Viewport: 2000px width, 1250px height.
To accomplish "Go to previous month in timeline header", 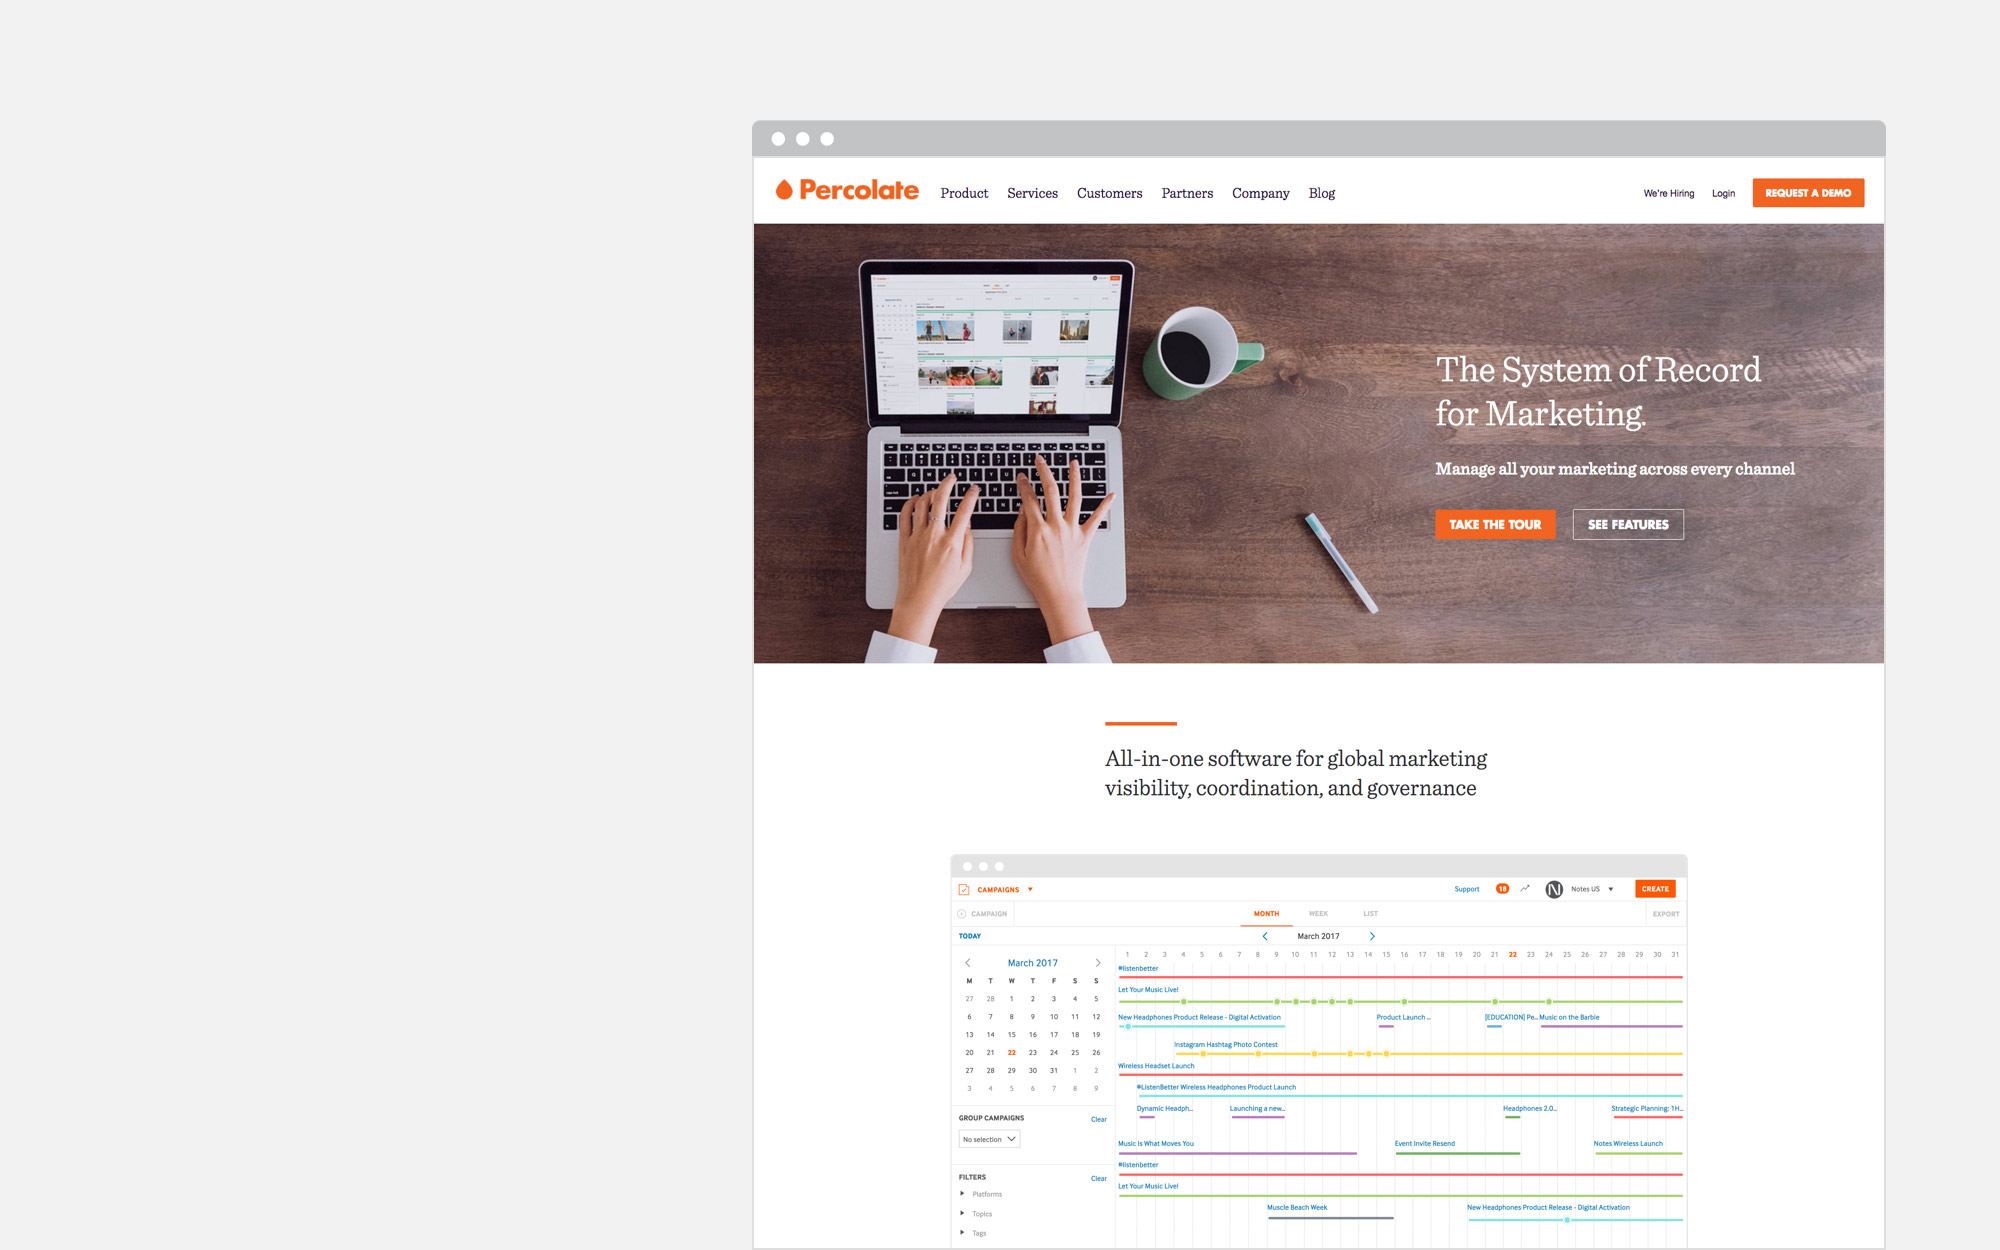I will tap(1265, 936).
